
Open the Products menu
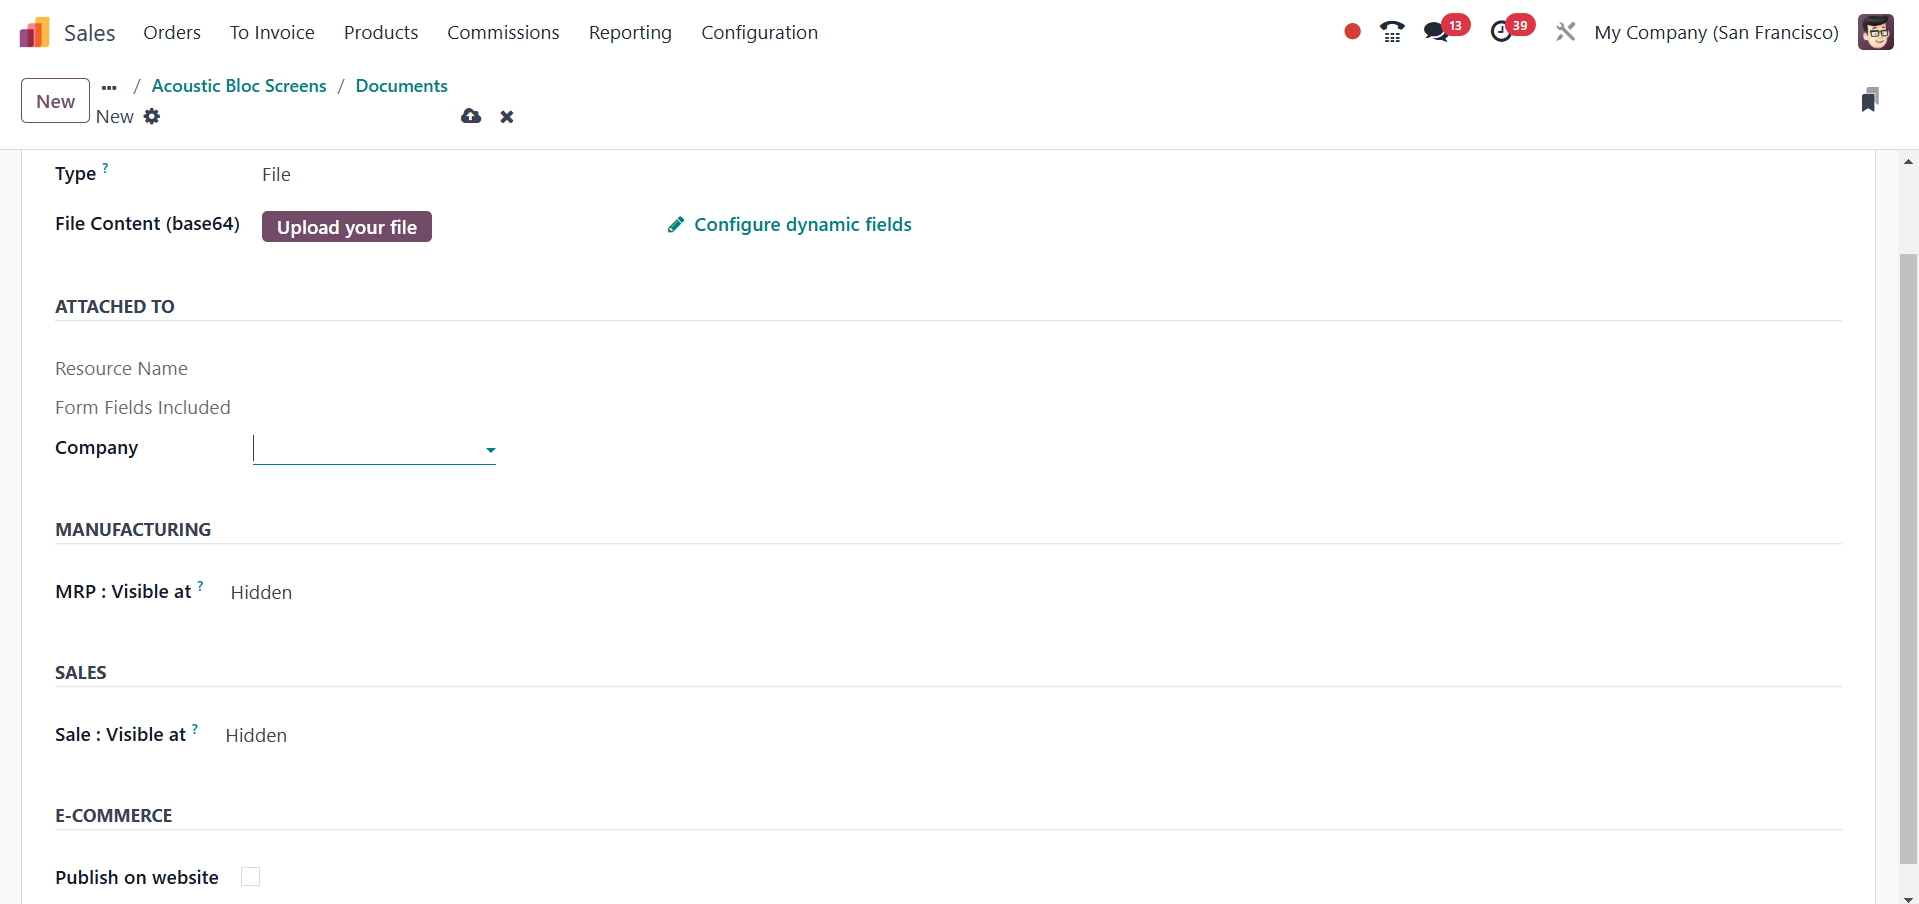(x=381, y=33)
